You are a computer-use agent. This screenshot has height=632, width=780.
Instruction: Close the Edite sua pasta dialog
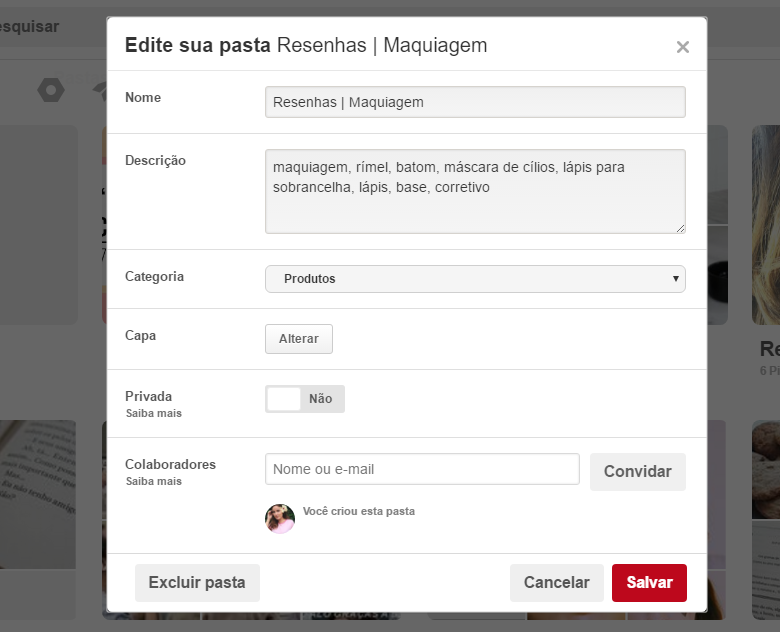click(682, 47)
